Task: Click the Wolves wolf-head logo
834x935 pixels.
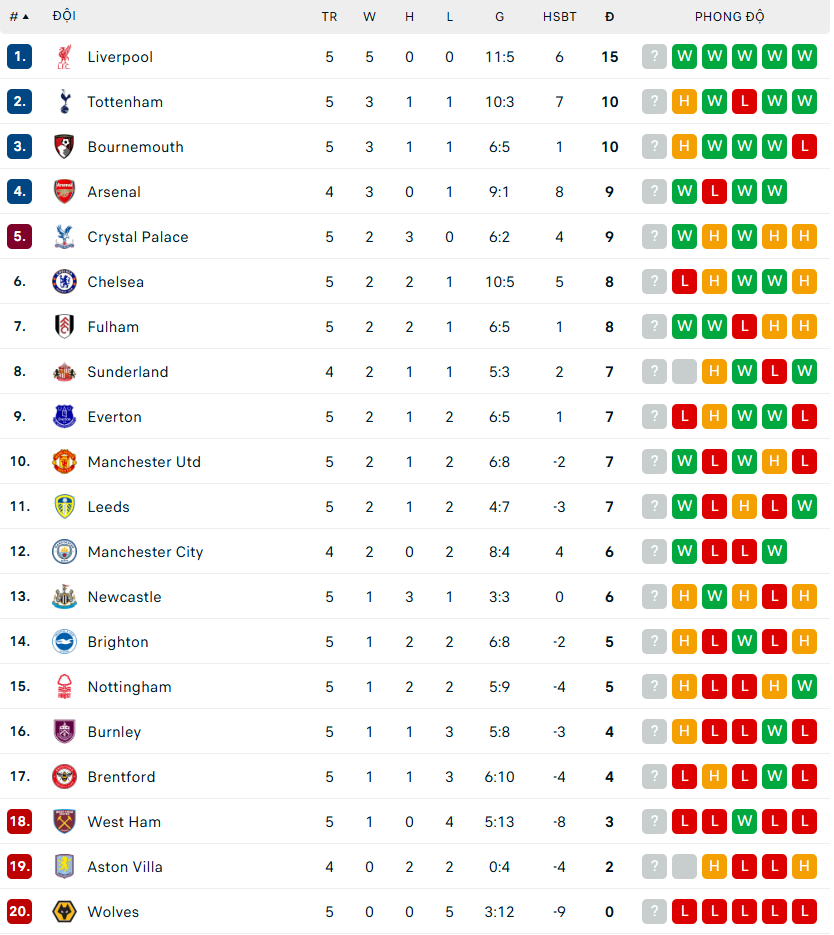Action: pos(64,911)
